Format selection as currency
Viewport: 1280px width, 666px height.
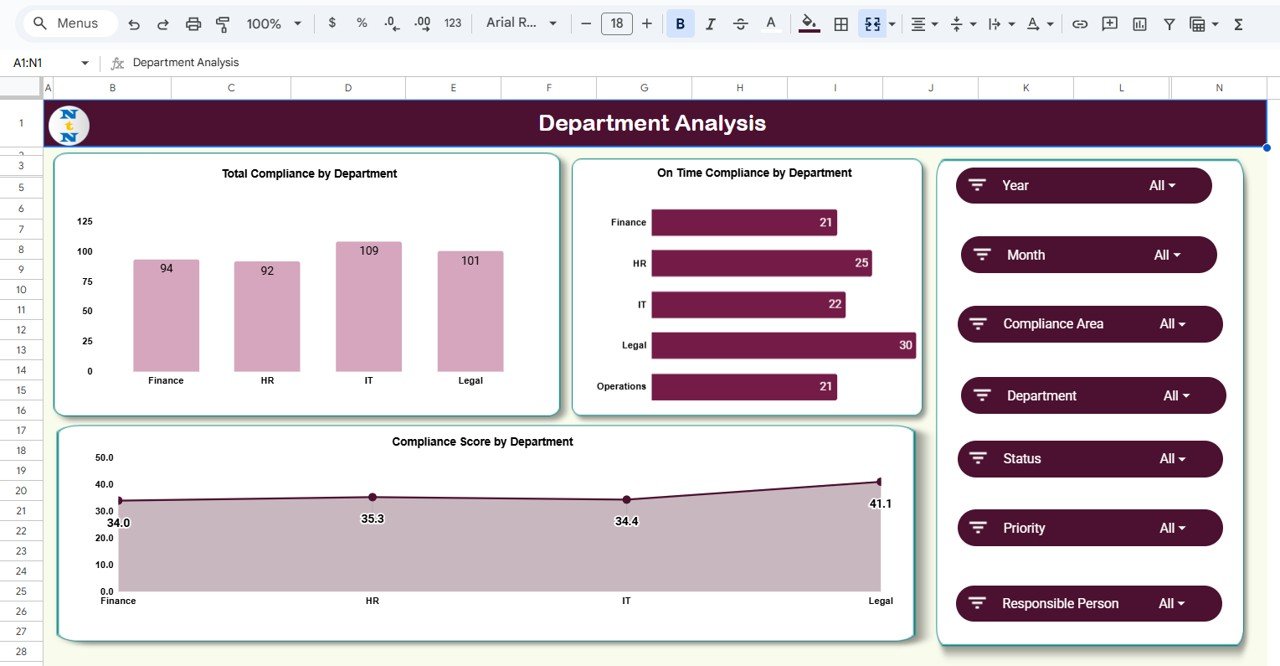coord(332,23)
